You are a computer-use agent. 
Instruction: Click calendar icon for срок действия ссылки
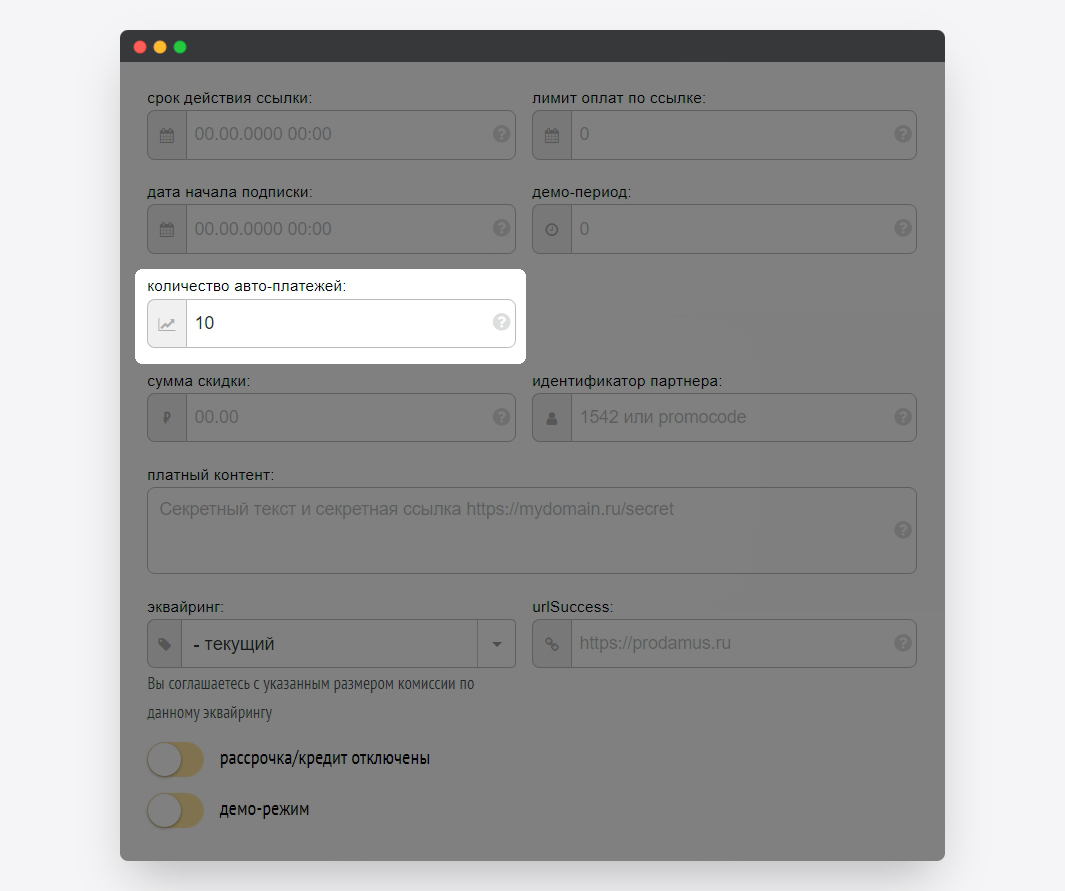pyautogui.click(x=167, y=135)
